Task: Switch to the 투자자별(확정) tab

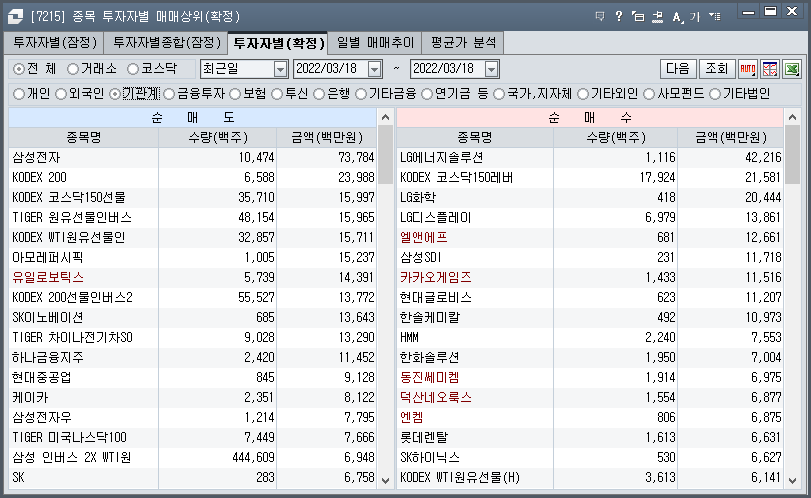Action: [x=278, y=43]
